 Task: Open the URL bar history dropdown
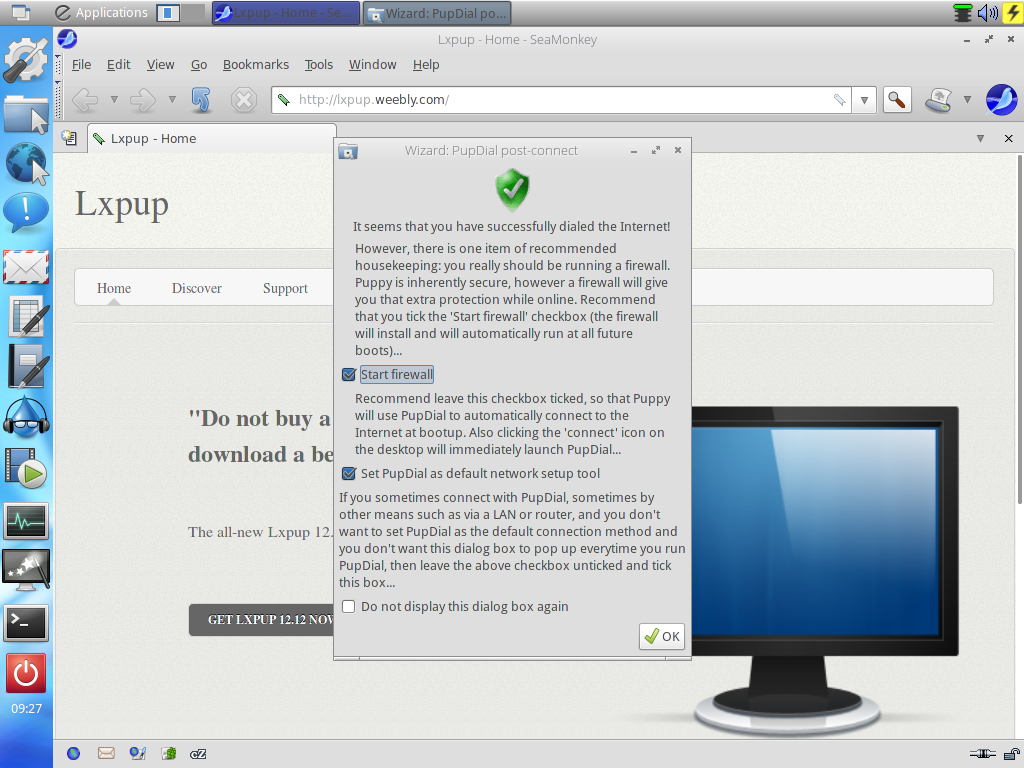864,100
